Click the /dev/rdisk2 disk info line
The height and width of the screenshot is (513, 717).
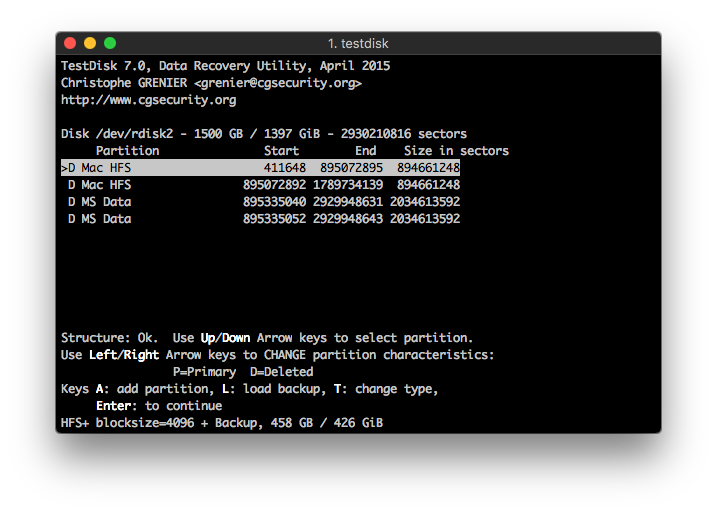click(x=264, y=134)
